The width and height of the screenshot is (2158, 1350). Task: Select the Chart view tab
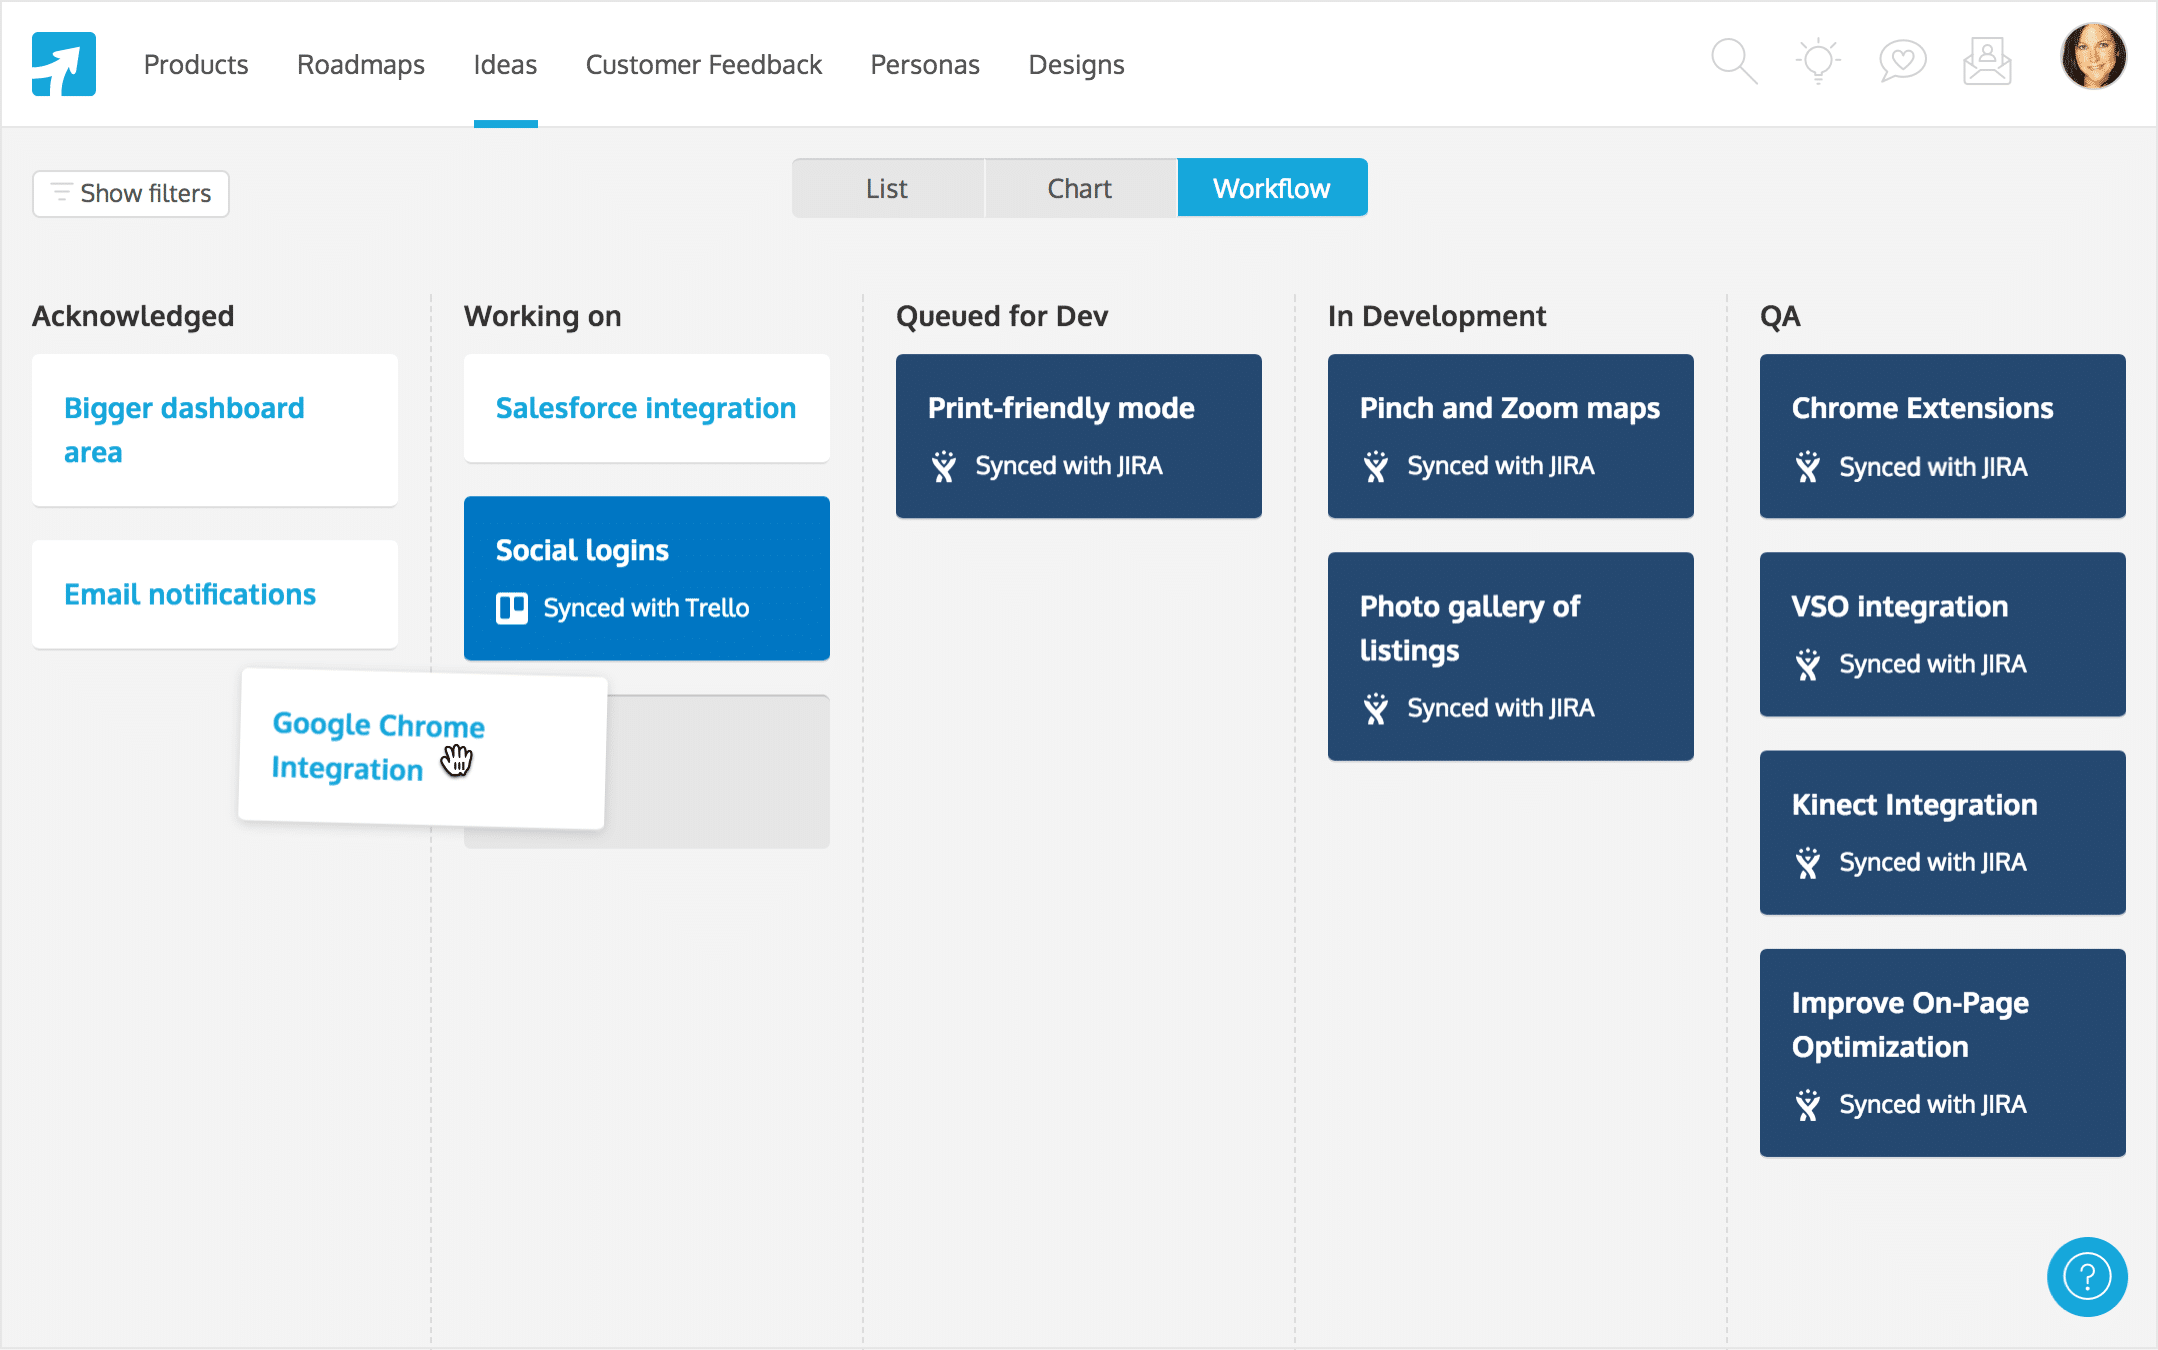pos(1079,187)
